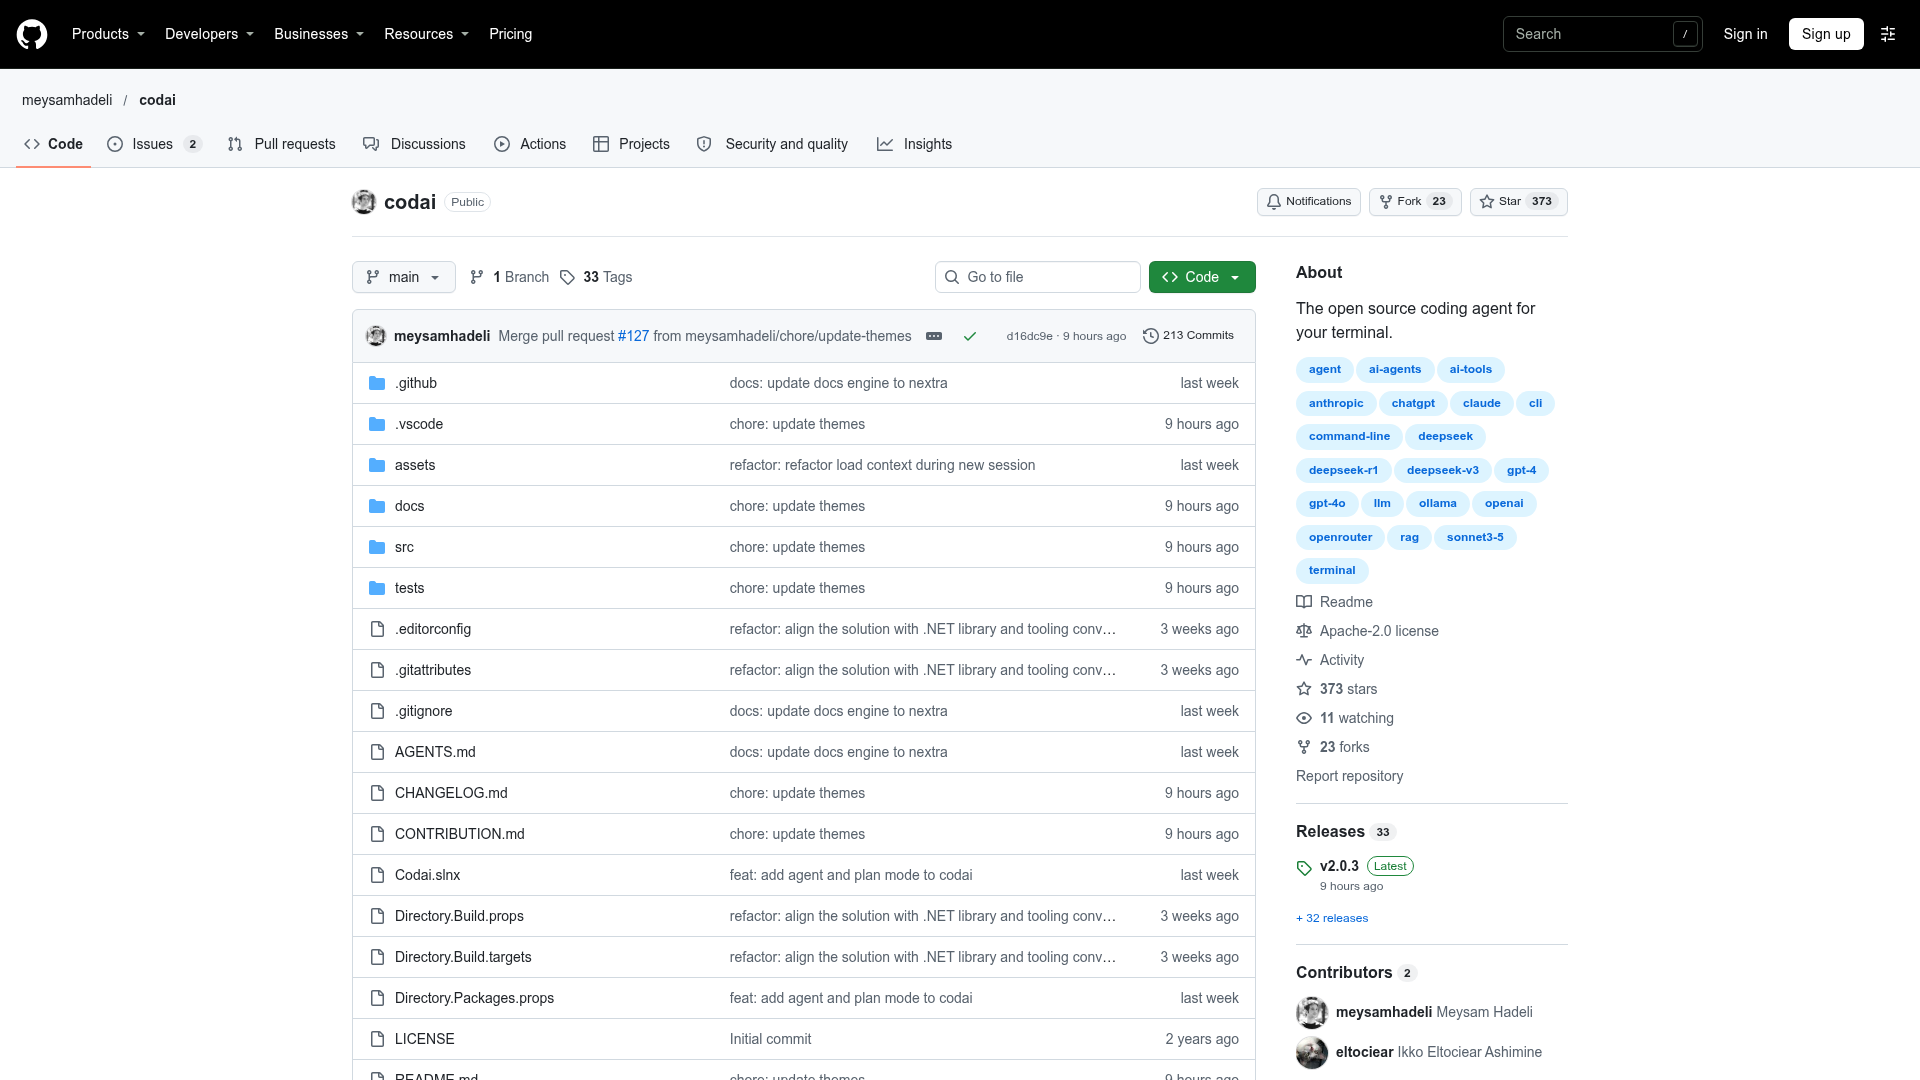Click the Go to file input
The height and width of the screenshot is (1080, 1920).
coord(1038,277)
